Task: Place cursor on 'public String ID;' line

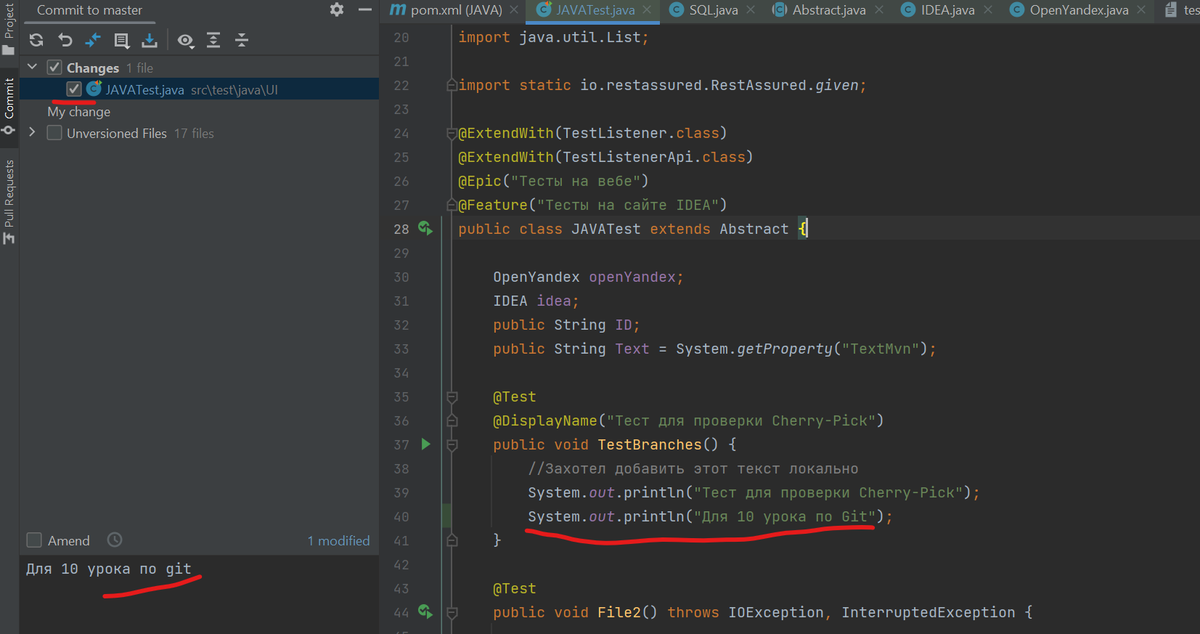Action: [x=567, y=325]
